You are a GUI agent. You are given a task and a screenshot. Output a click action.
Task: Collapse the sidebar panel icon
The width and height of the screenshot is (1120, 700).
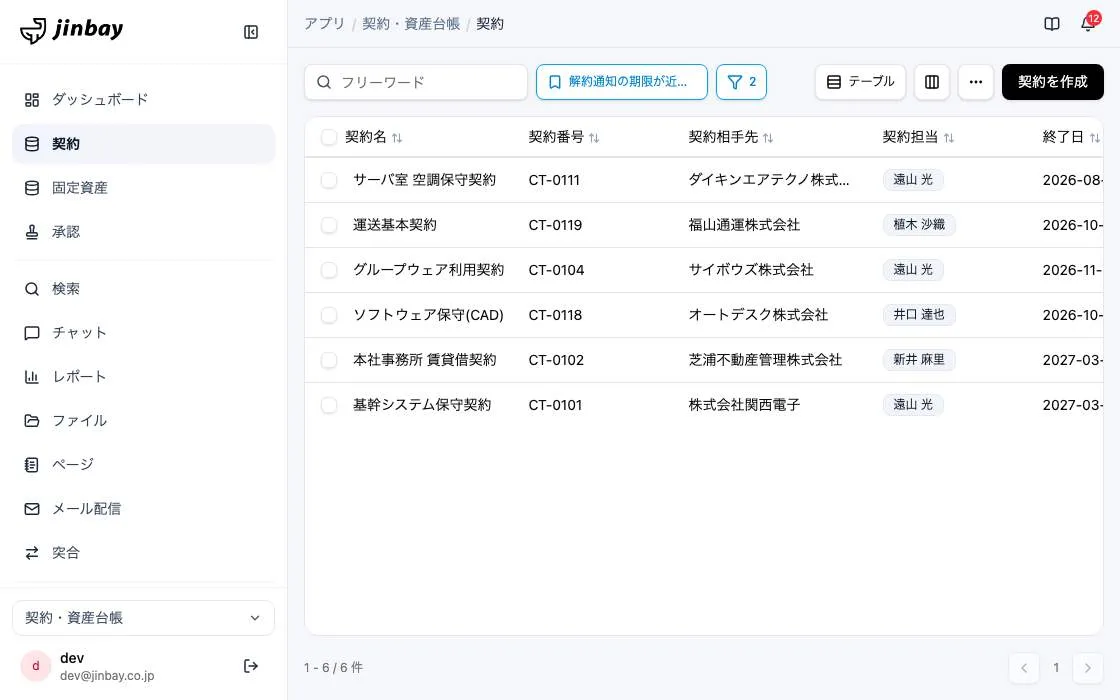[251, 32]
